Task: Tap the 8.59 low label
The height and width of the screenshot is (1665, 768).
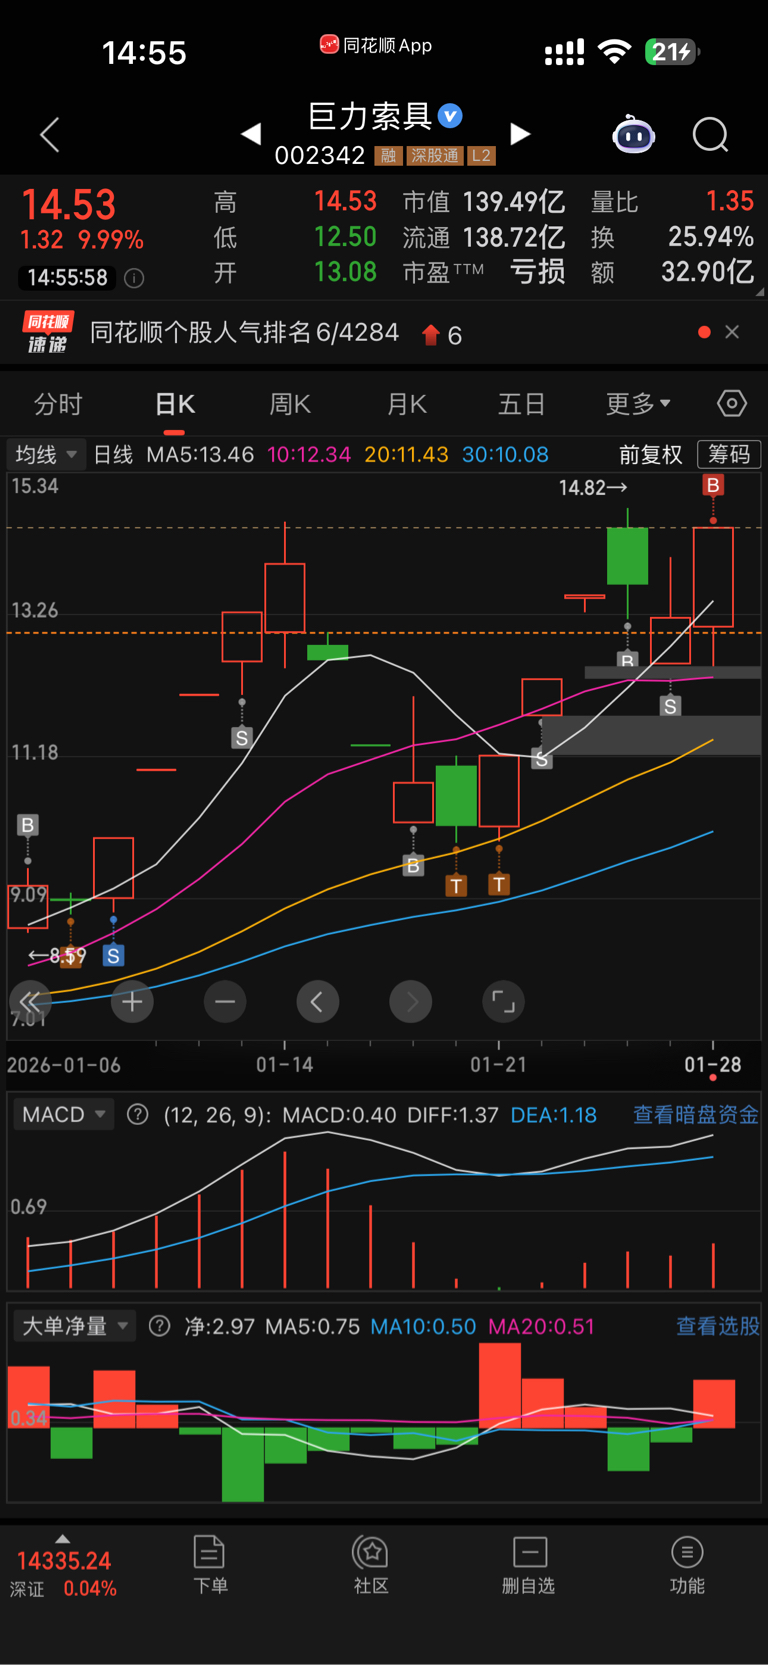Action: pyautogui.click(x=58, y=956)
